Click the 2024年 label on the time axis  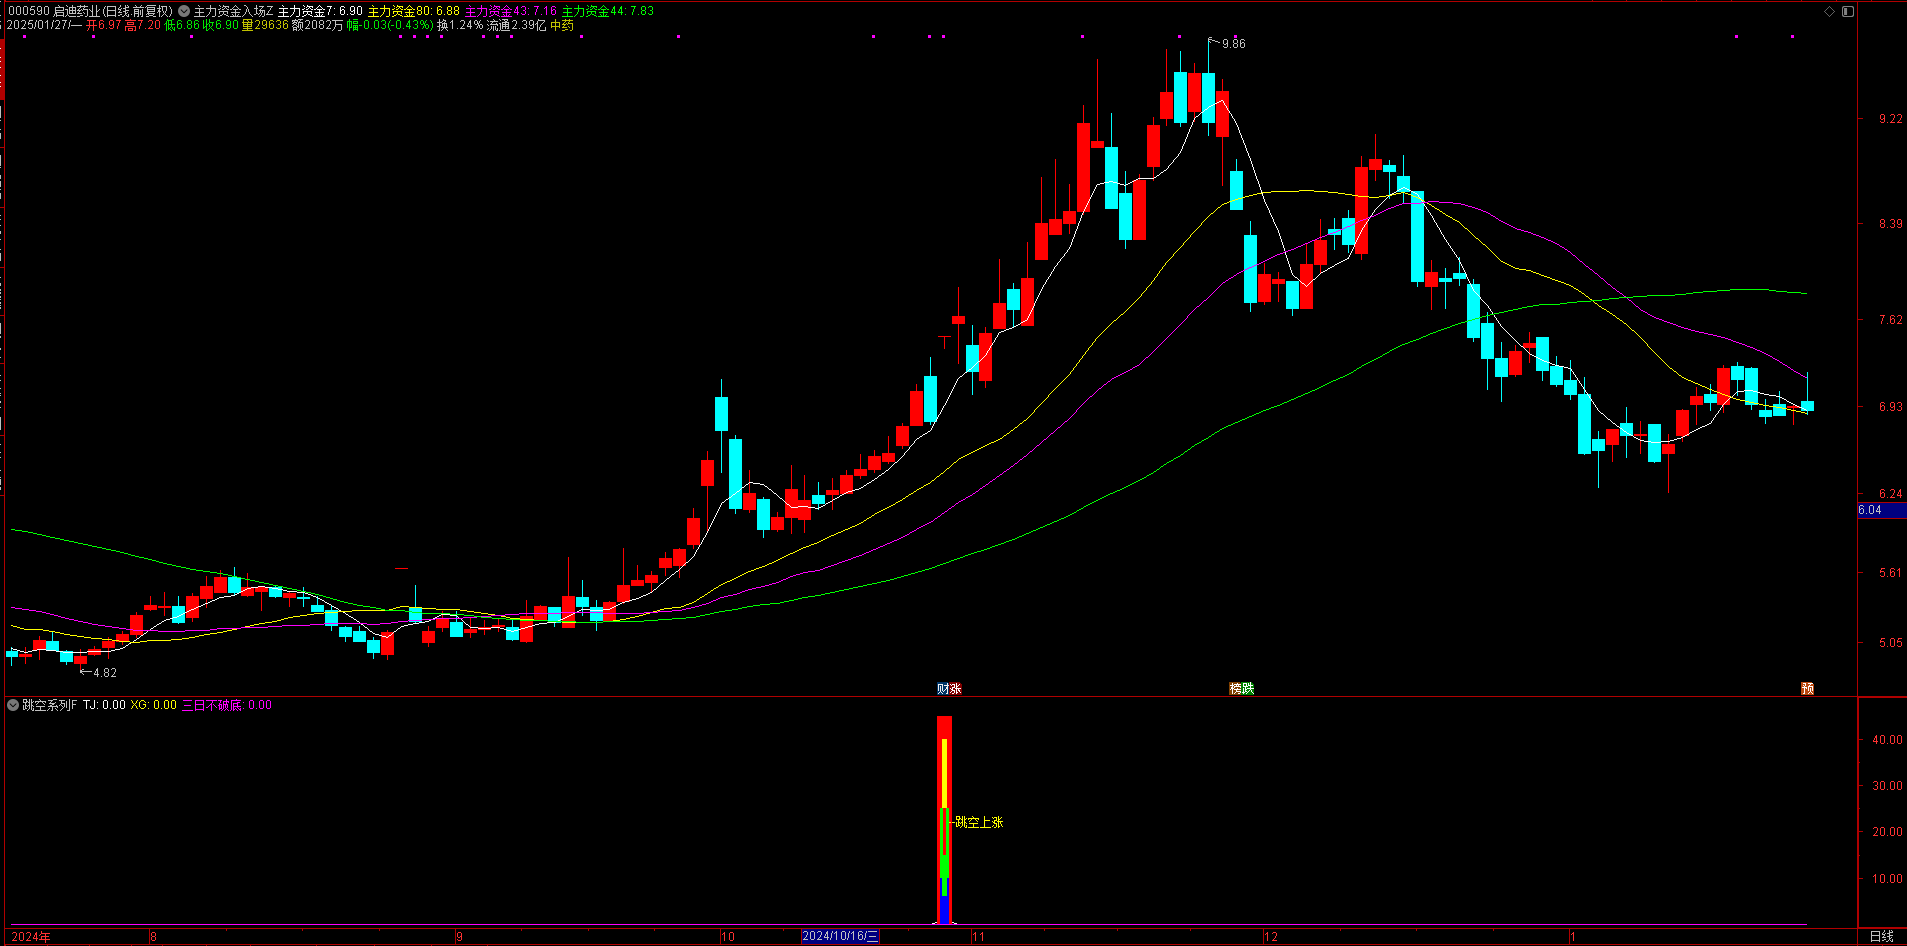(31, 936)
